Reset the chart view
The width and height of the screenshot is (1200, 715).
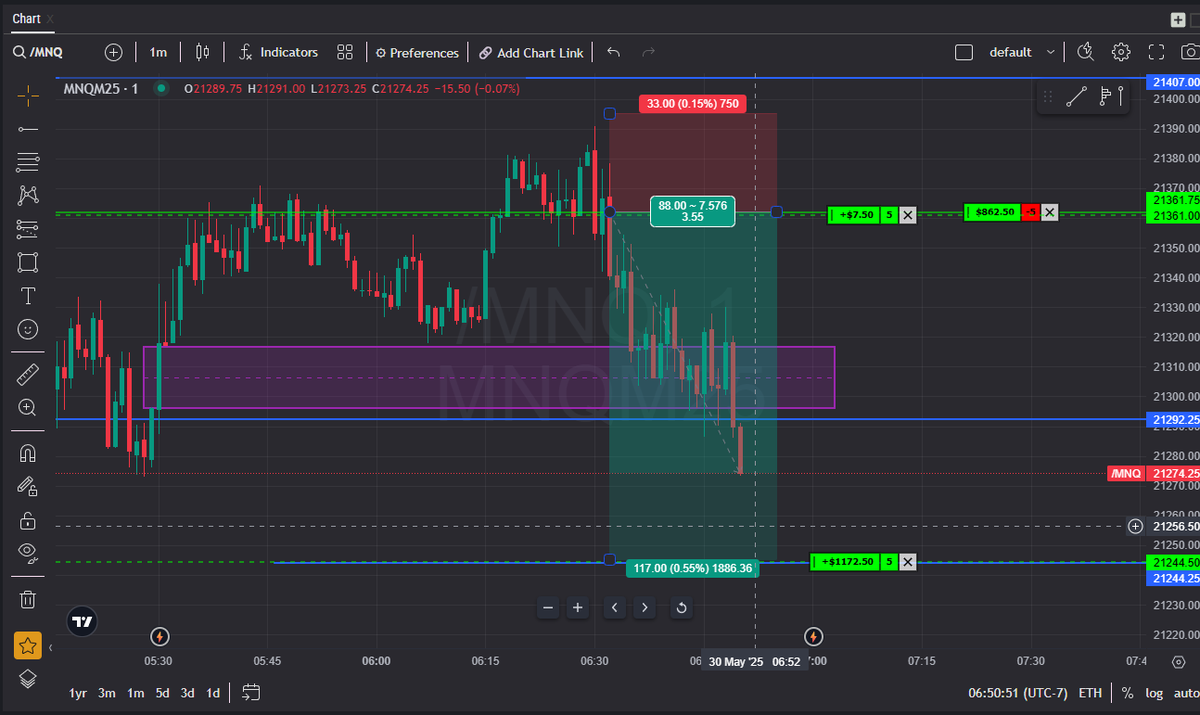coord(681,607)
